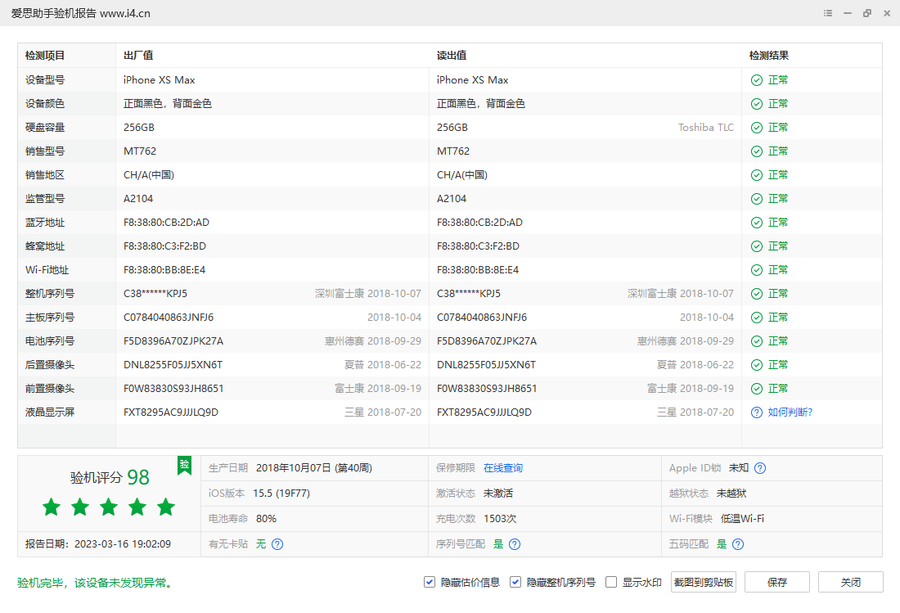Click the green check icon in 前置摄像头 row

(x=757, y=389)
